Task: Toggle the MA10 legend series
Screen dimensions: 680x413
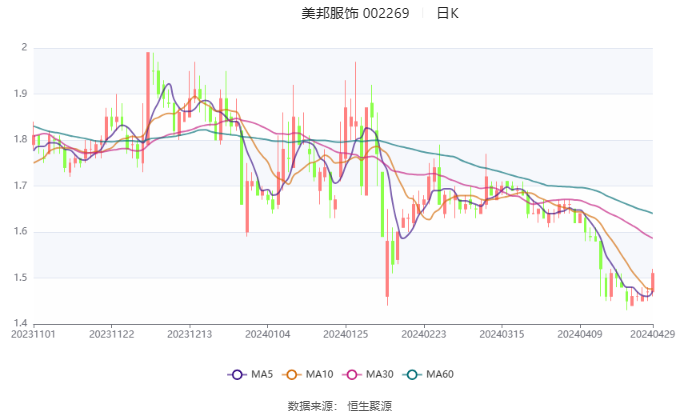Action: pos(307,374)
